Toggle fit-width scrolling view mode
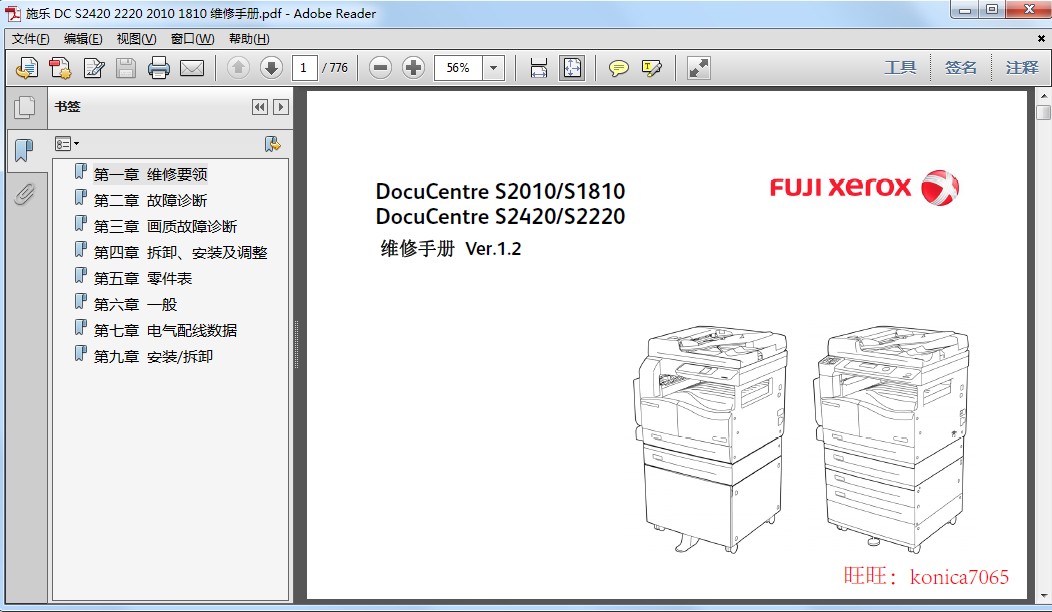Viewport: 1052px width, 612px height. 539,68
